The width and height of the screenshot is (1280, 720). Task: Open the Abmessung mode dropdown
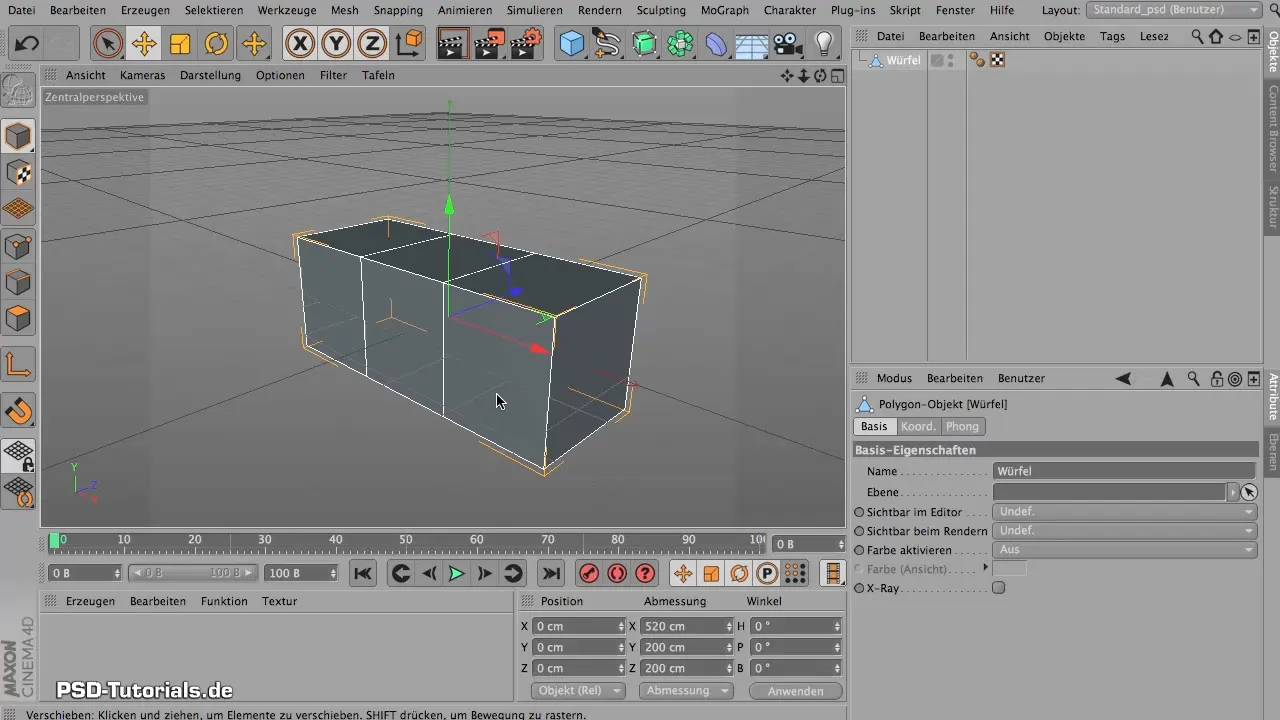point(686,691)
